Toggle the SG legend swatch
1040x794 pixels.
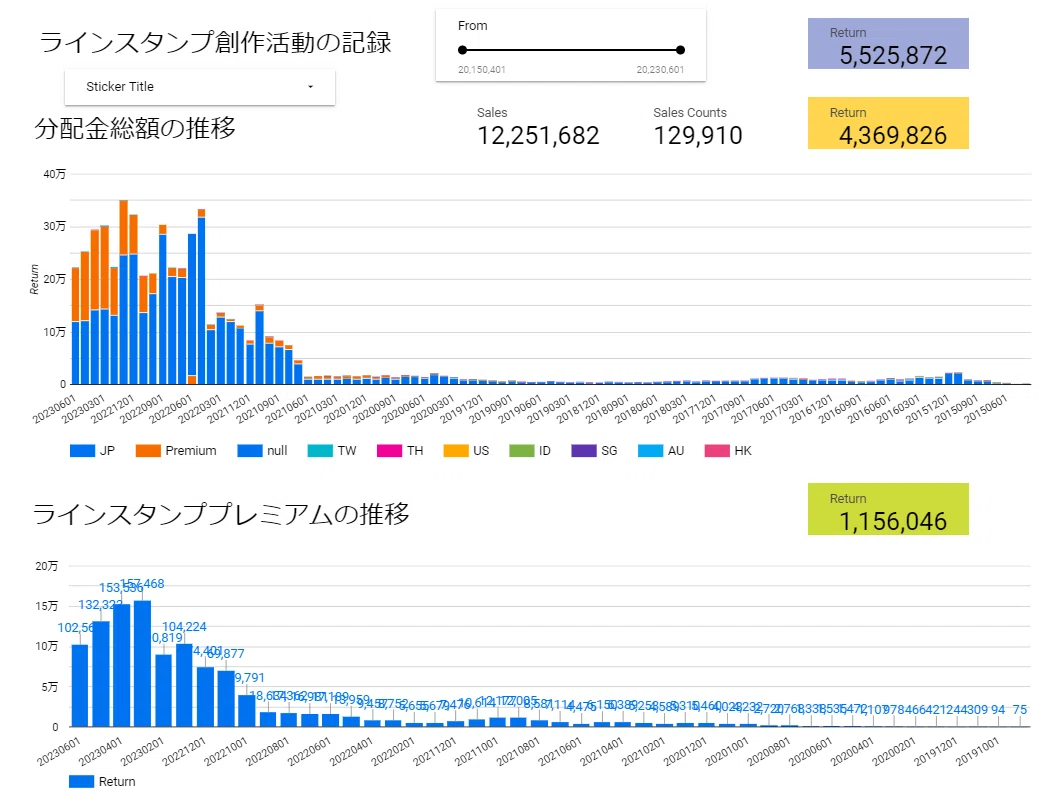[584, 451]
